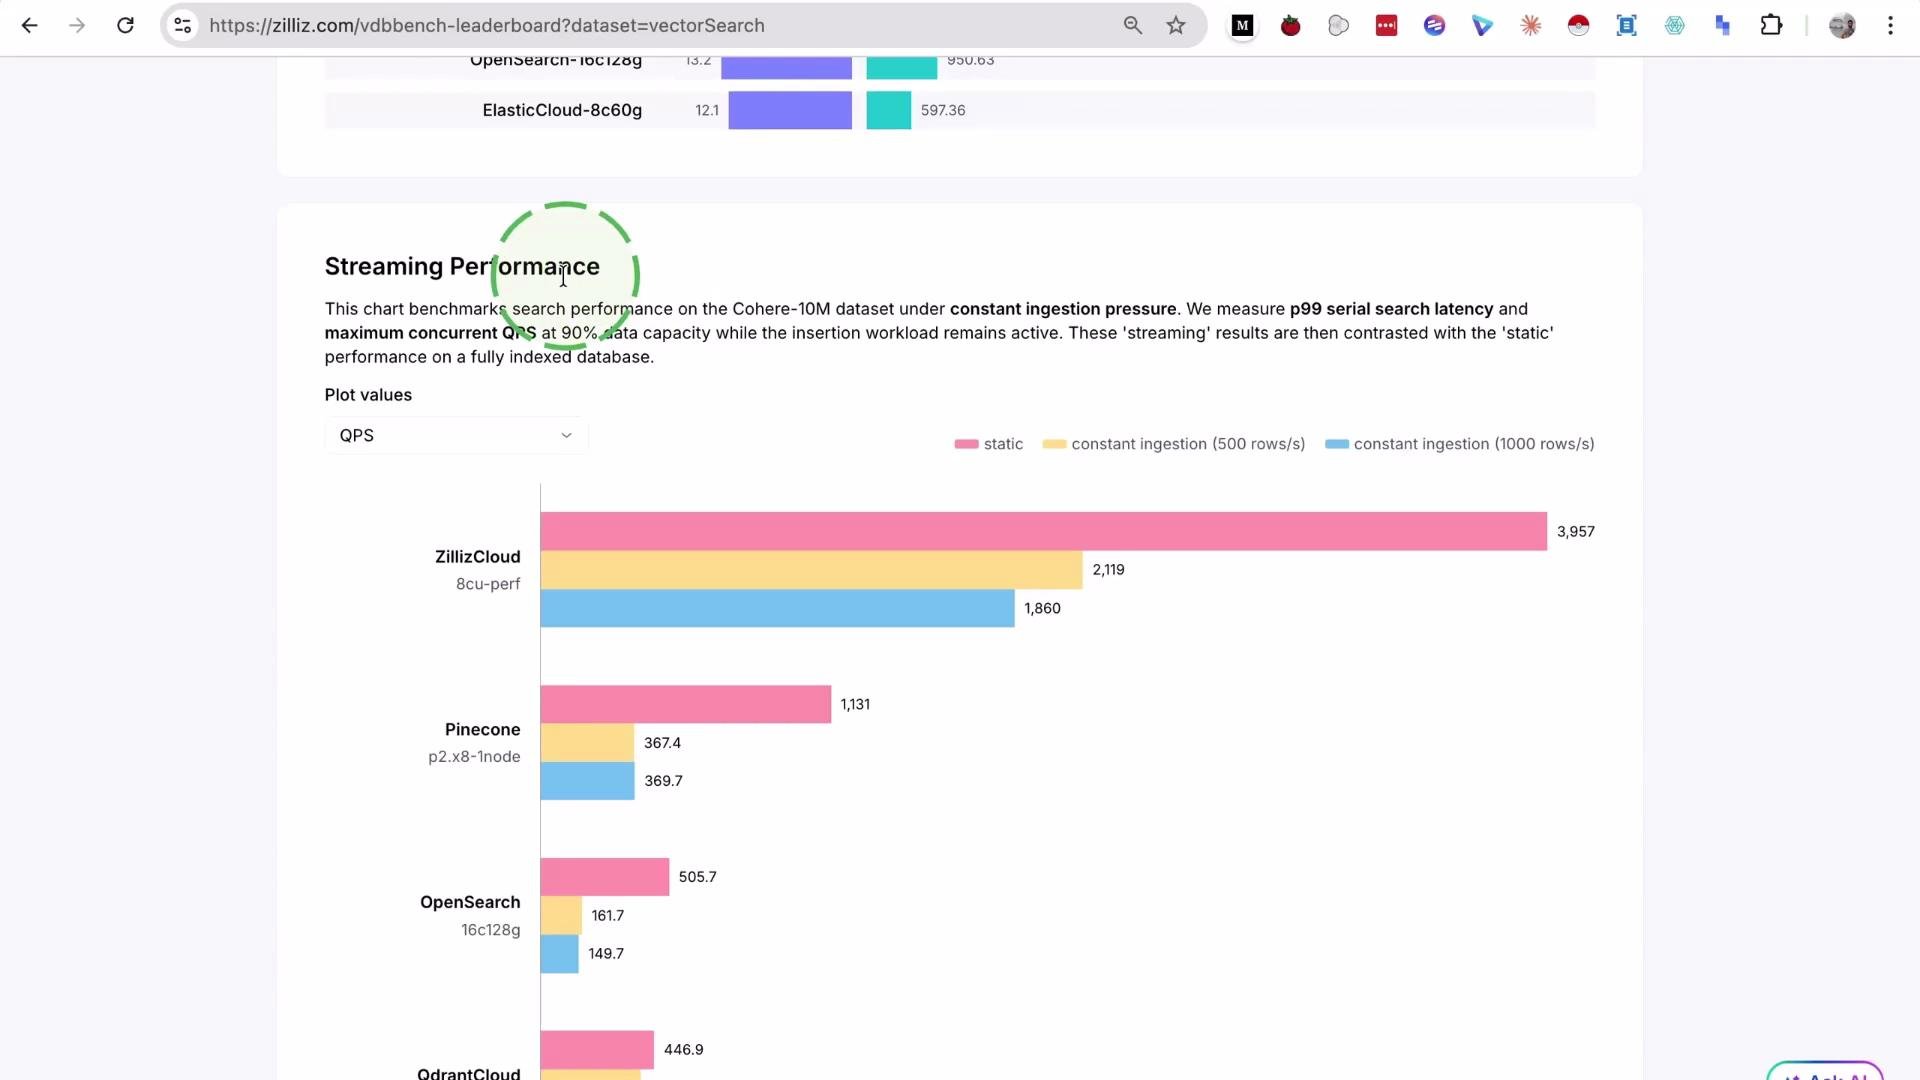Click the orange starburst extension icon
The width and height of the screenshot is (1920, 1080).
[x=1530, y=26]
